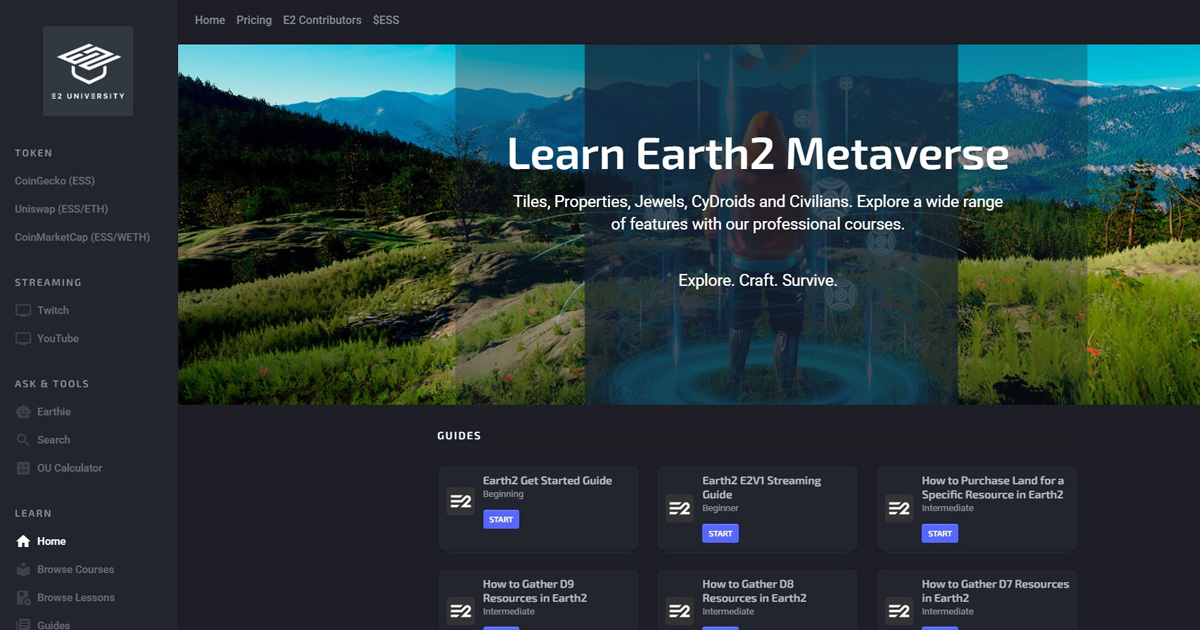Click the Browse Courses icon
The image size is (1200, 630).
pyautogui.click(x=23, y=569)
